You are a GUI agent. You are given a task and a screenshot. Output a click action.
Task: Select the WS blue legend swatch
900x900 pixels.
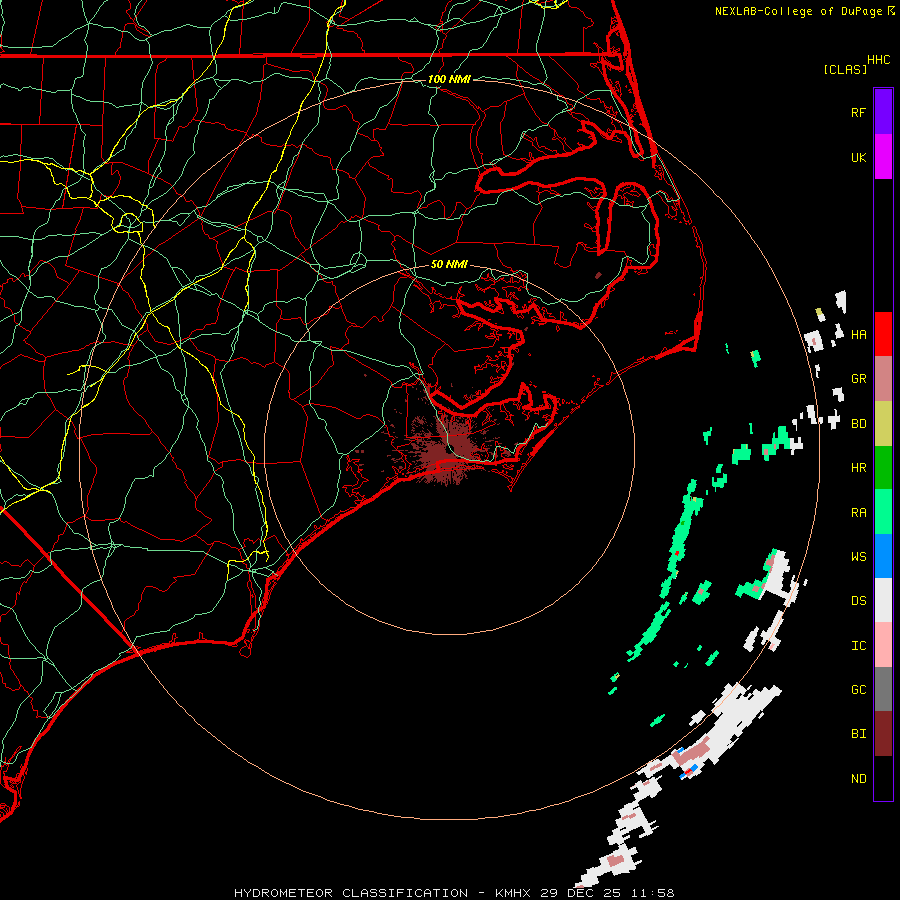point(883,556)
